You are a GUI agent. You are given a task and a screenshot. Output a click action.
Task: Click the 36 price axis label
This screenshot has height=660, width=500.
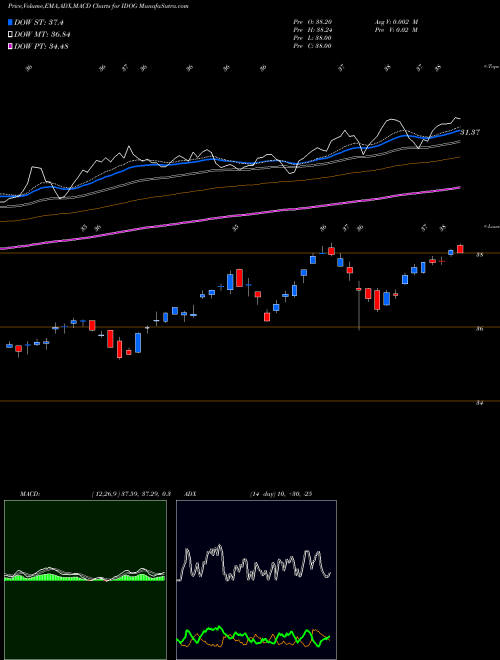[479, 329]
